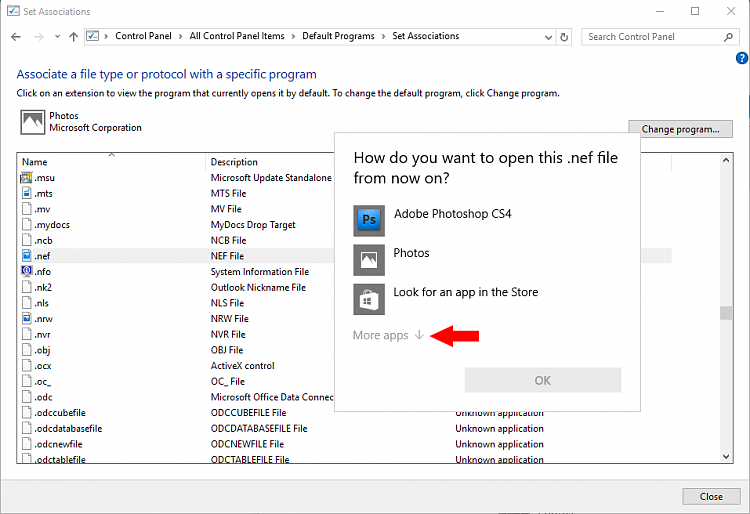The width and height of the screenshot is (750, 514).
Task: Choose Look for an app in the Store
Action: [x=465, y=292]
